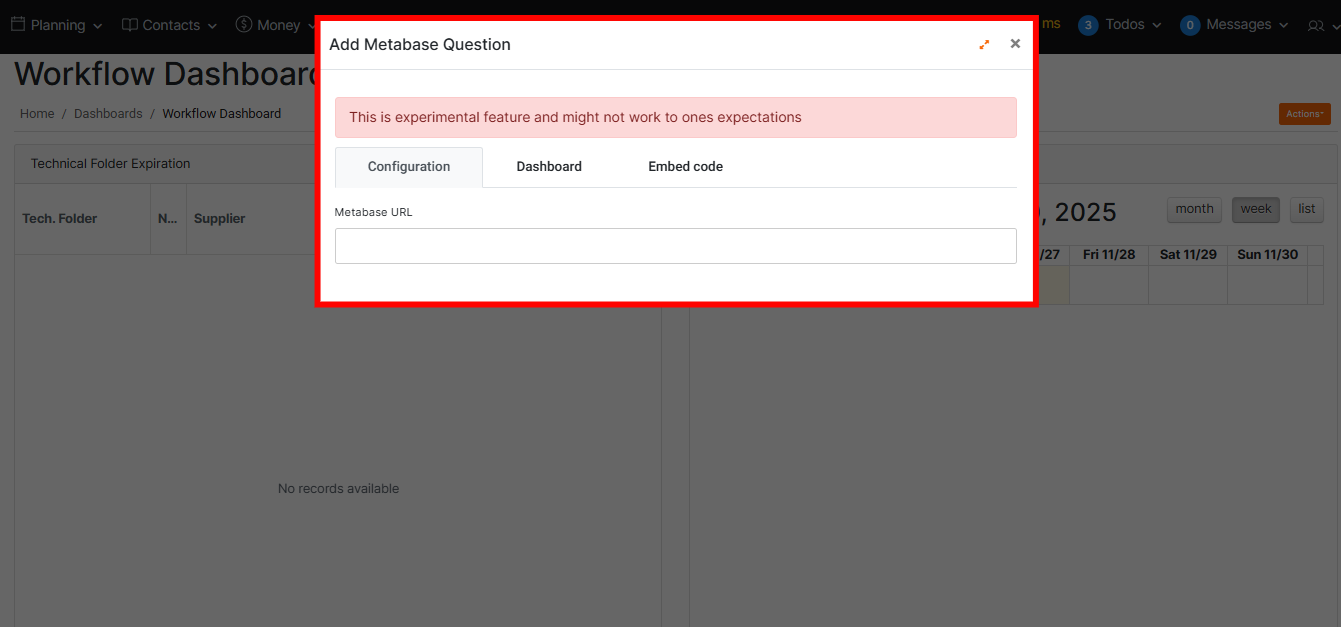Close the Add Metabase Question dialog

1015,44
